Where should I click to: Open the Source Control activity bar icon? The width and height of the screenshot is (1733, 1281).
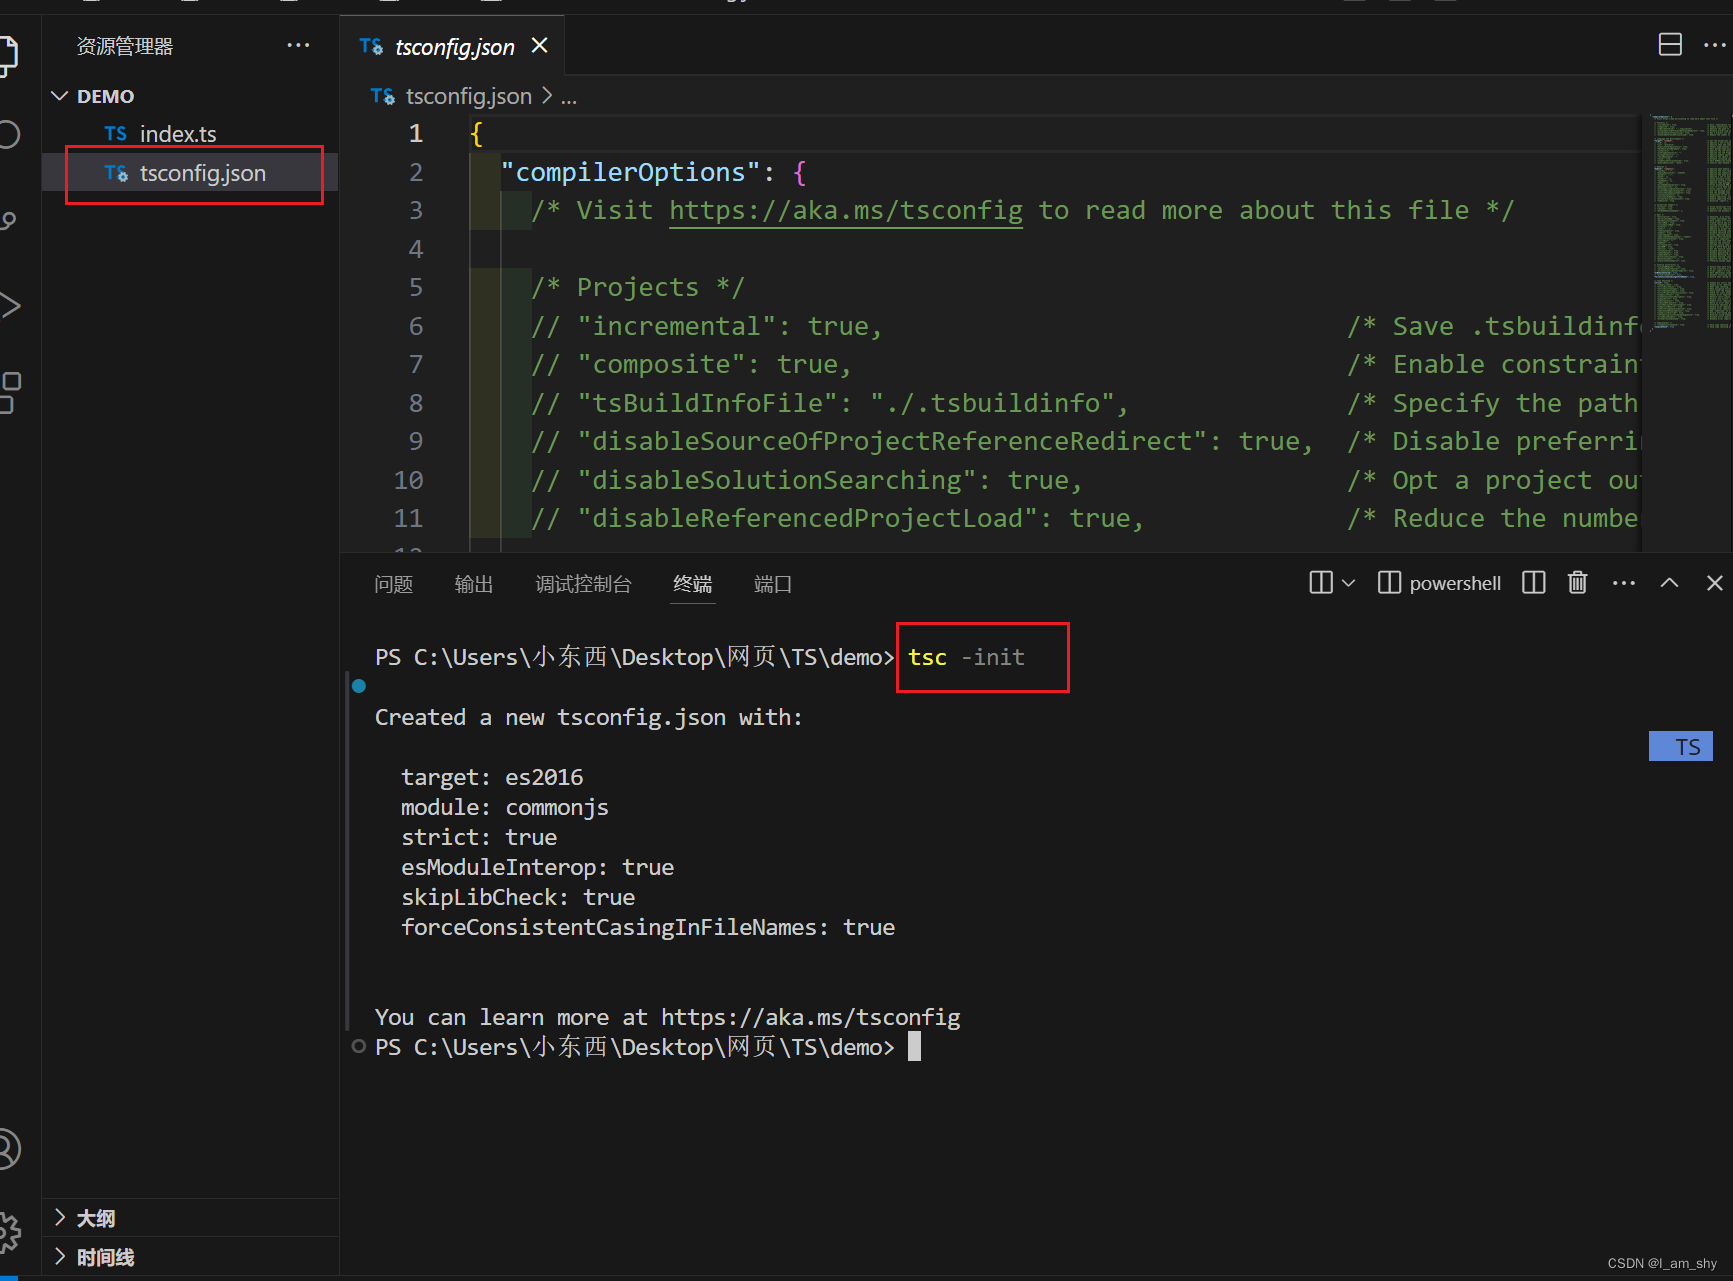8,221
